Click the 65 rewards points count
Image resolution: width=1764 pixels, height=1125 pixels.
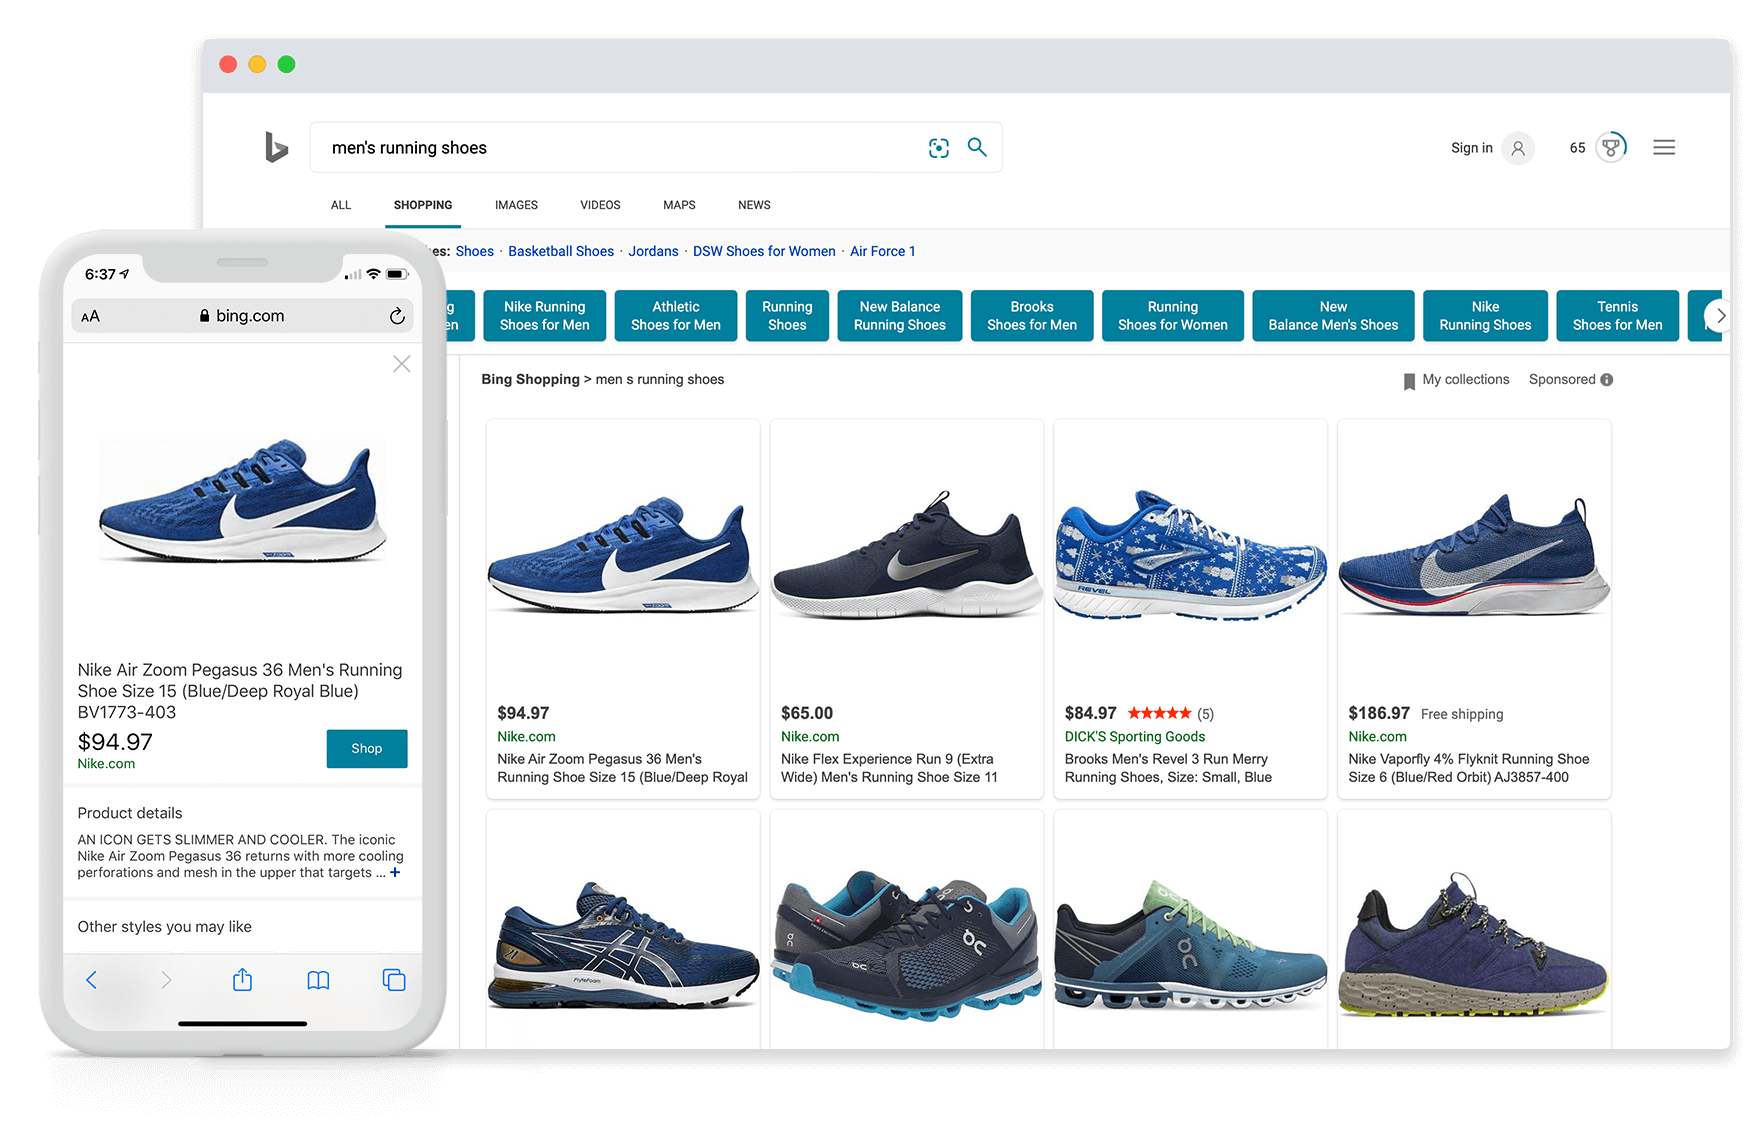tap(1577, 148)
